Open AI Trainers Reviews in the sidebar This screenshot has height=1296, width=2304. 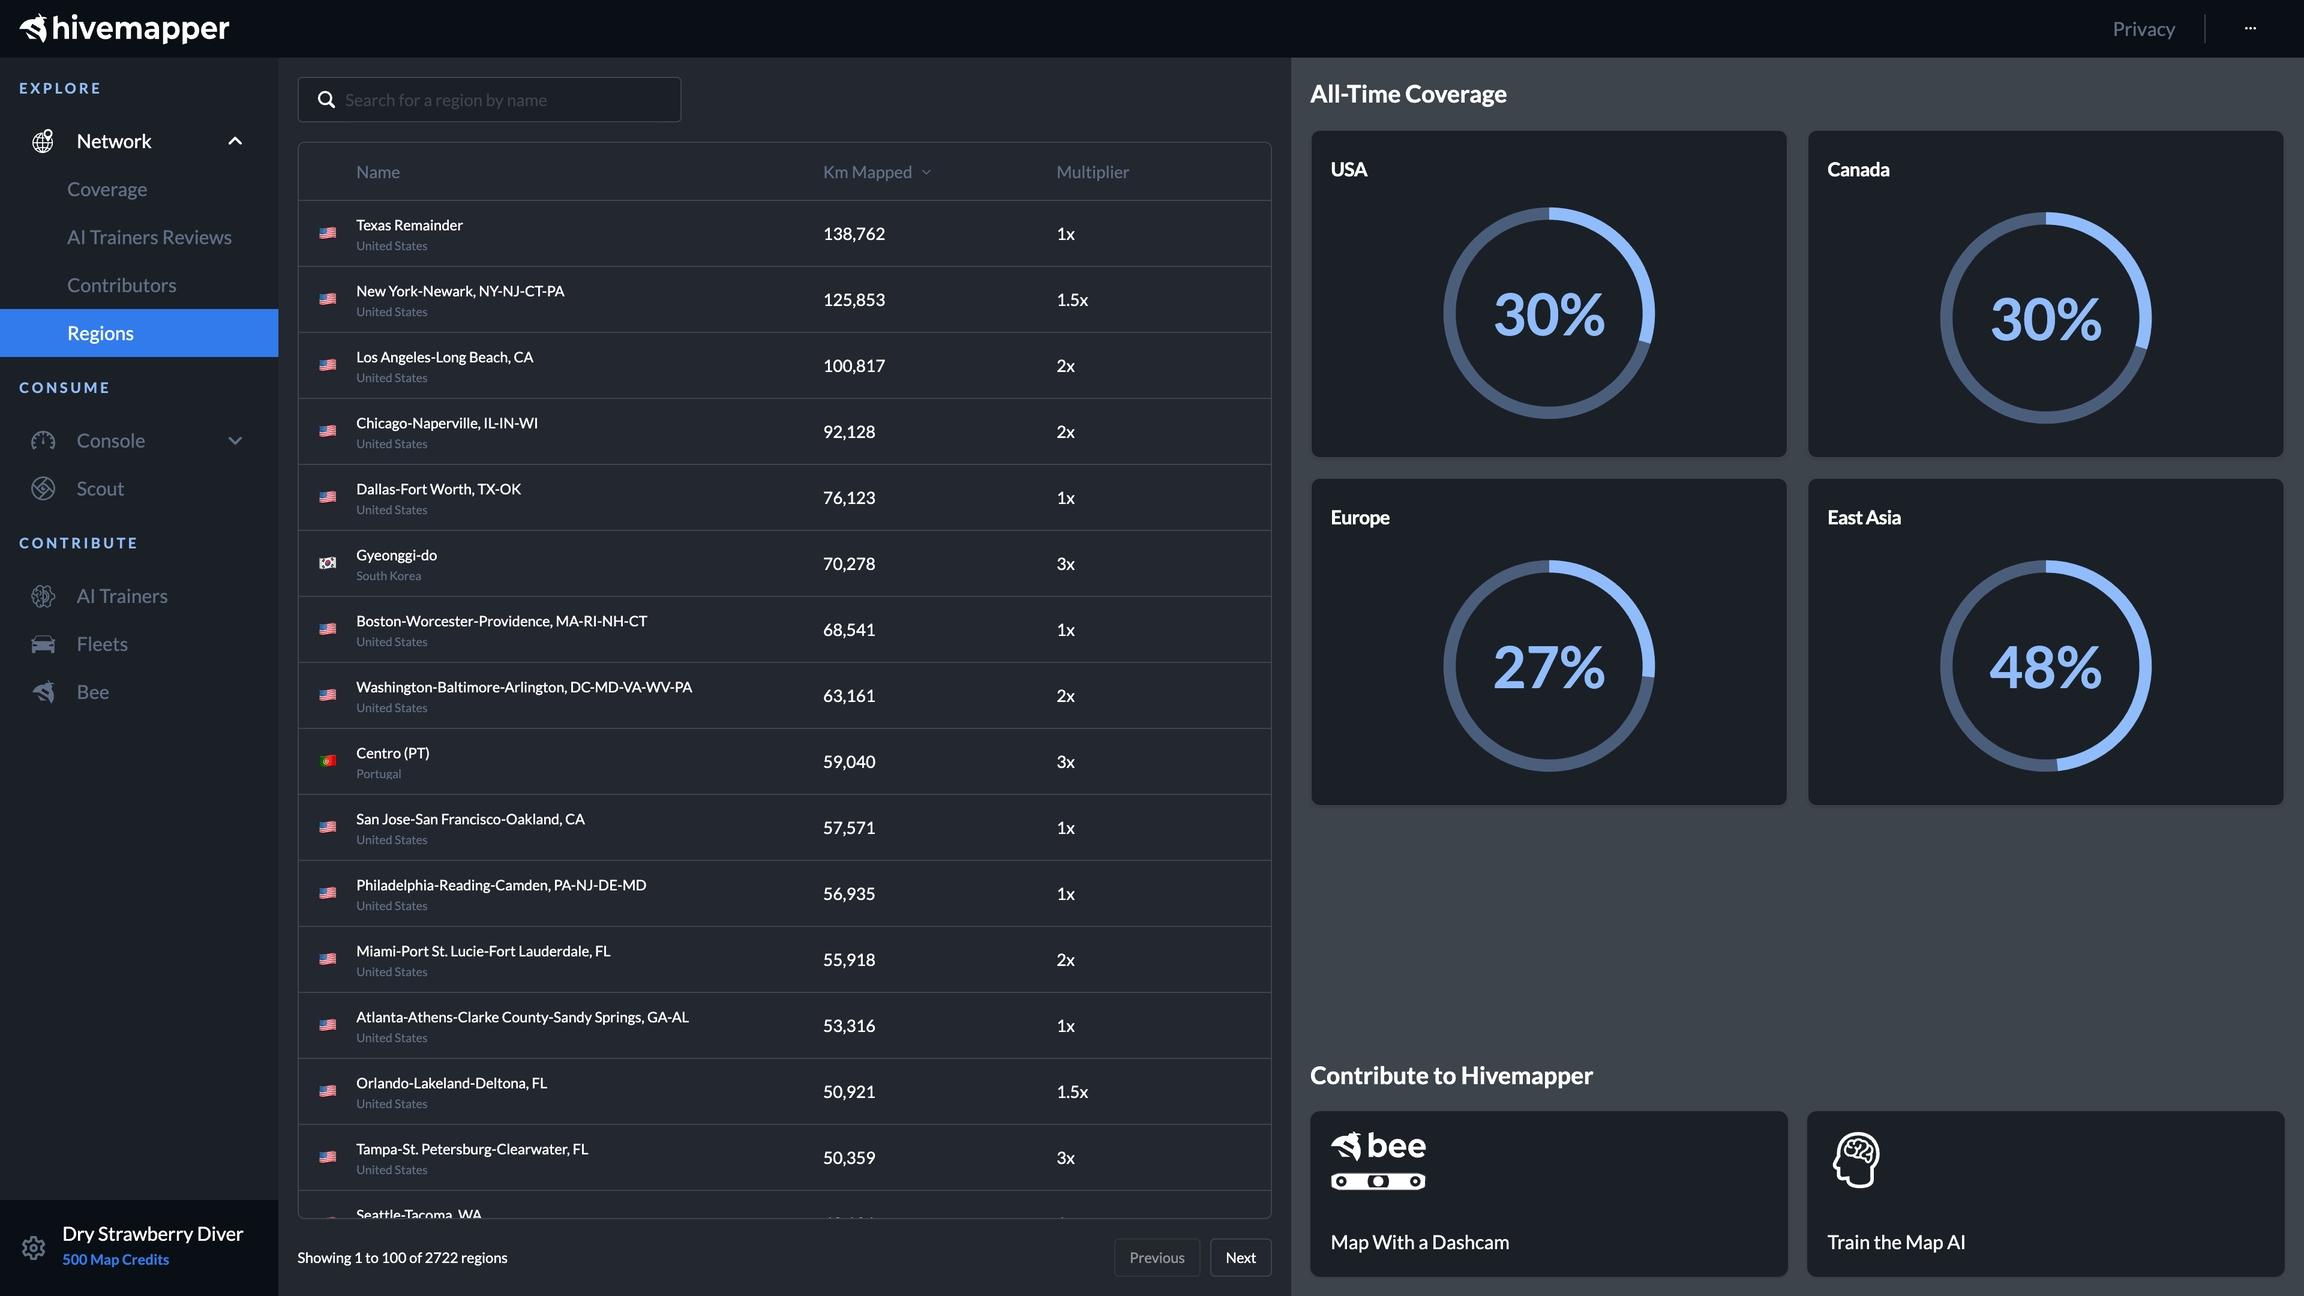coord(149,237)
